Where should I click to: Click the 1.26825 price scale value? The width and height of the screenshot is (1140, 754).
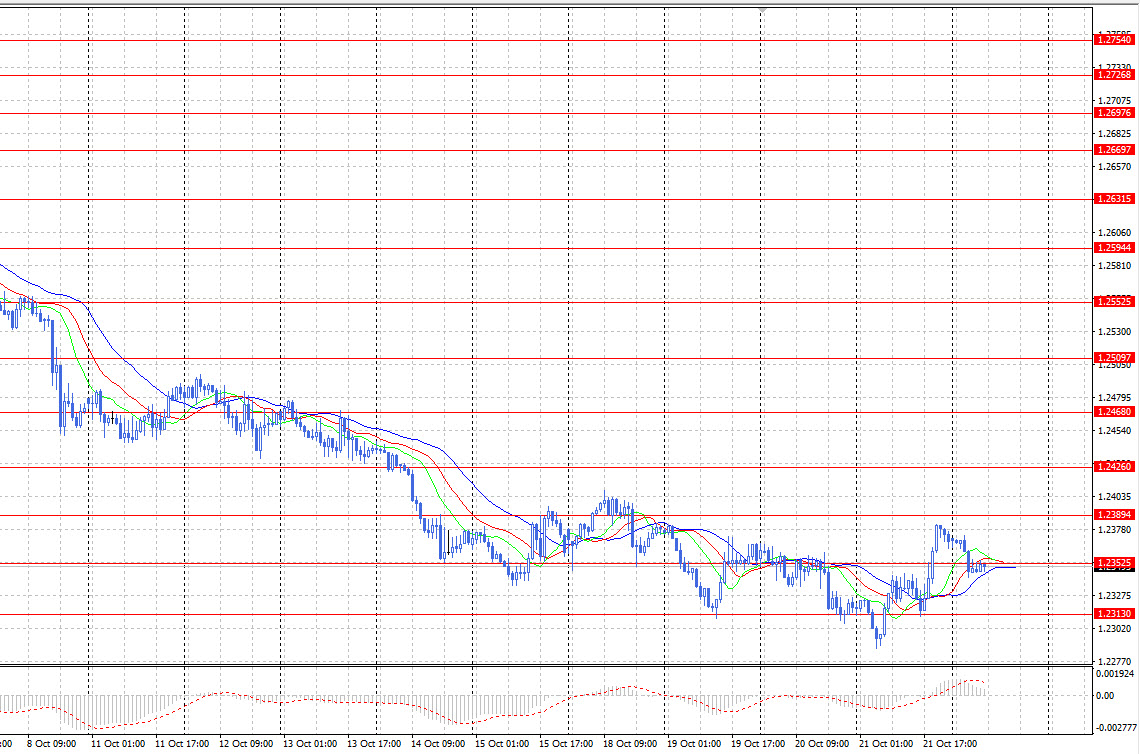point(1115,134)
